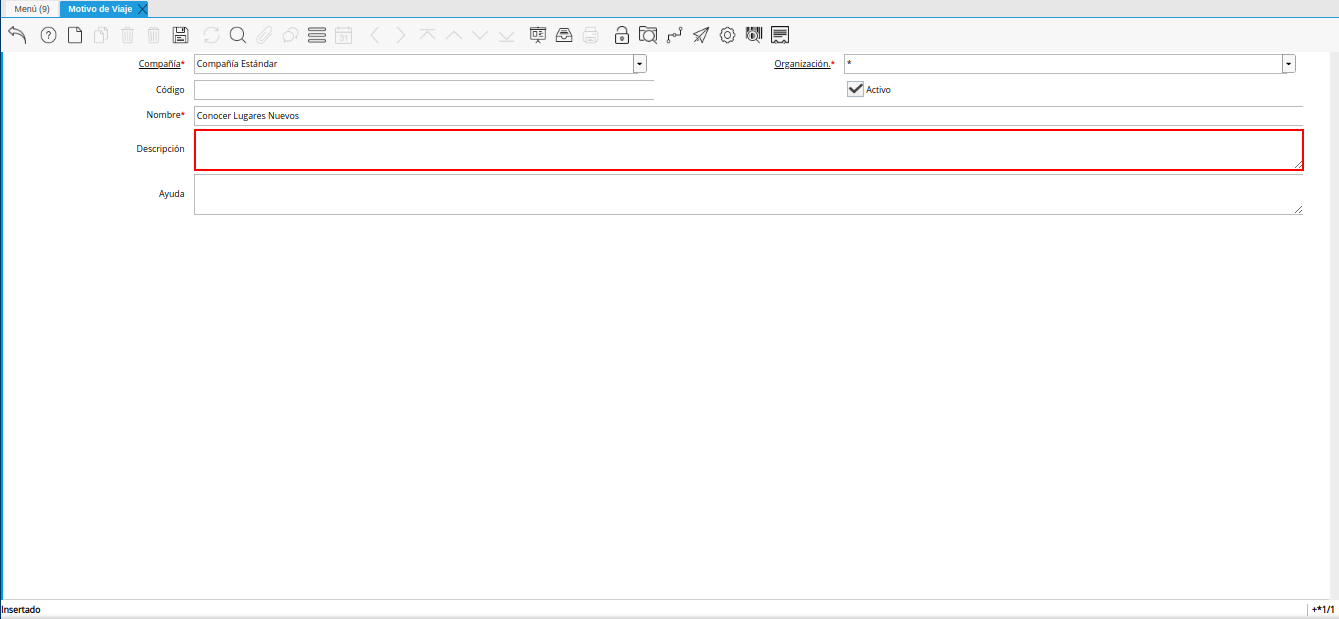Viewport: 1339px width, 619px height.
Task: Open the Help question mark icon
Action: pos(48,35)
